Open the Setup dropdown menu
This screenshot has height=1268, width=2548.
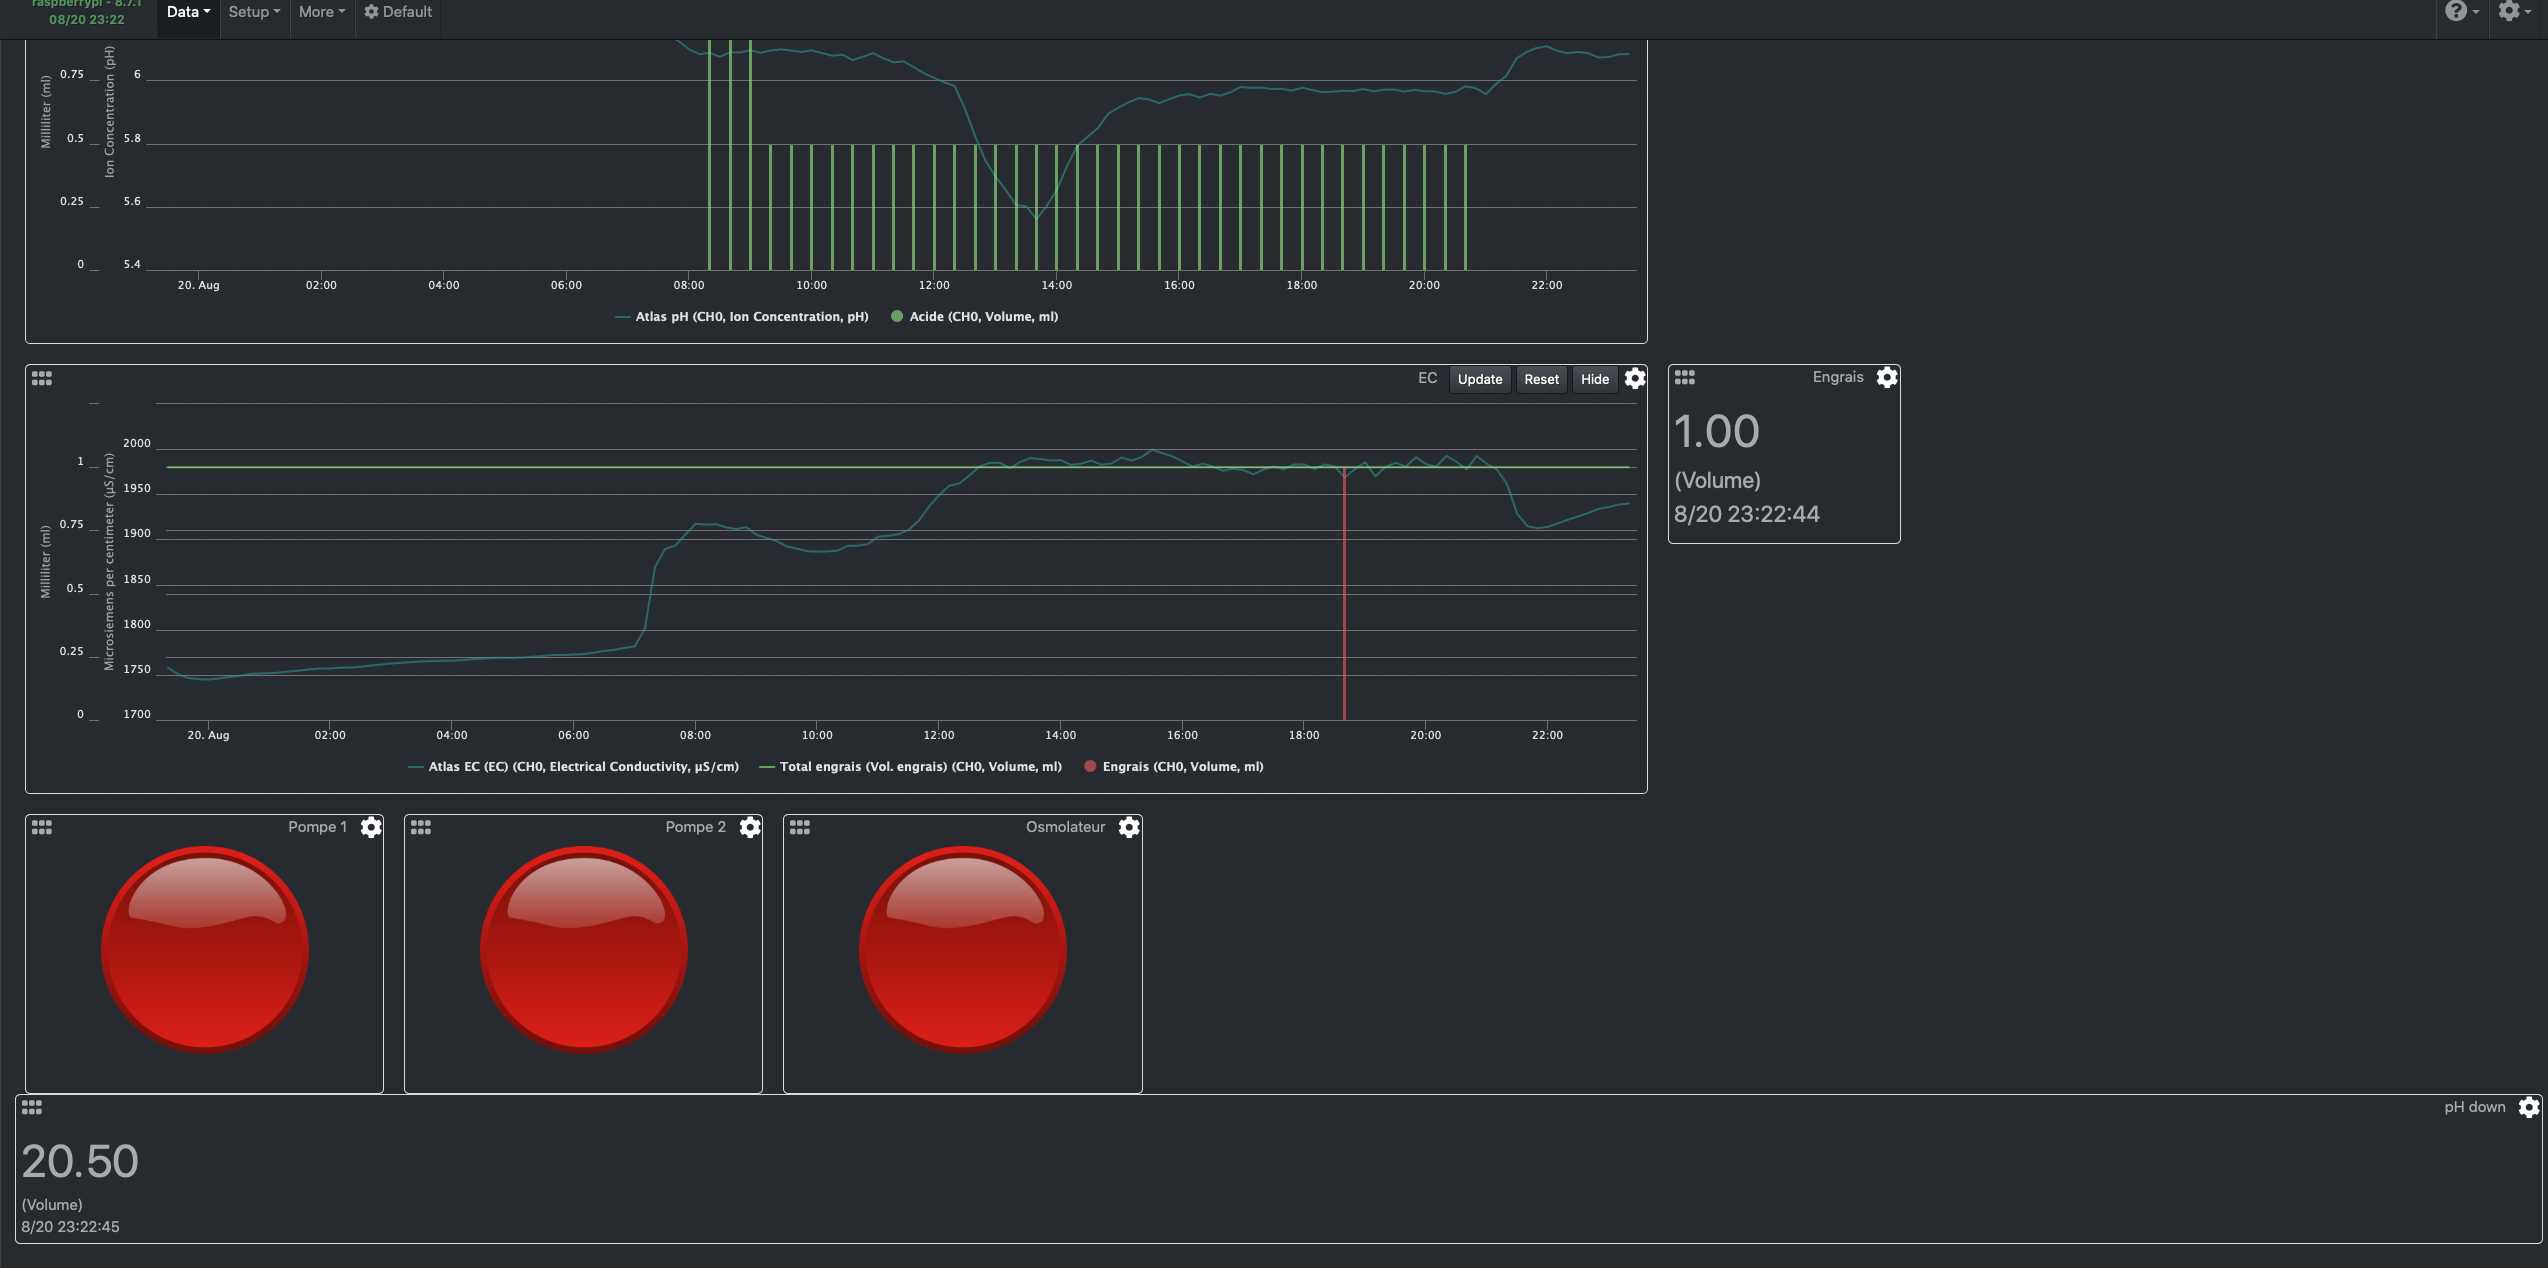pyautogui.click(x=252, y=11)
